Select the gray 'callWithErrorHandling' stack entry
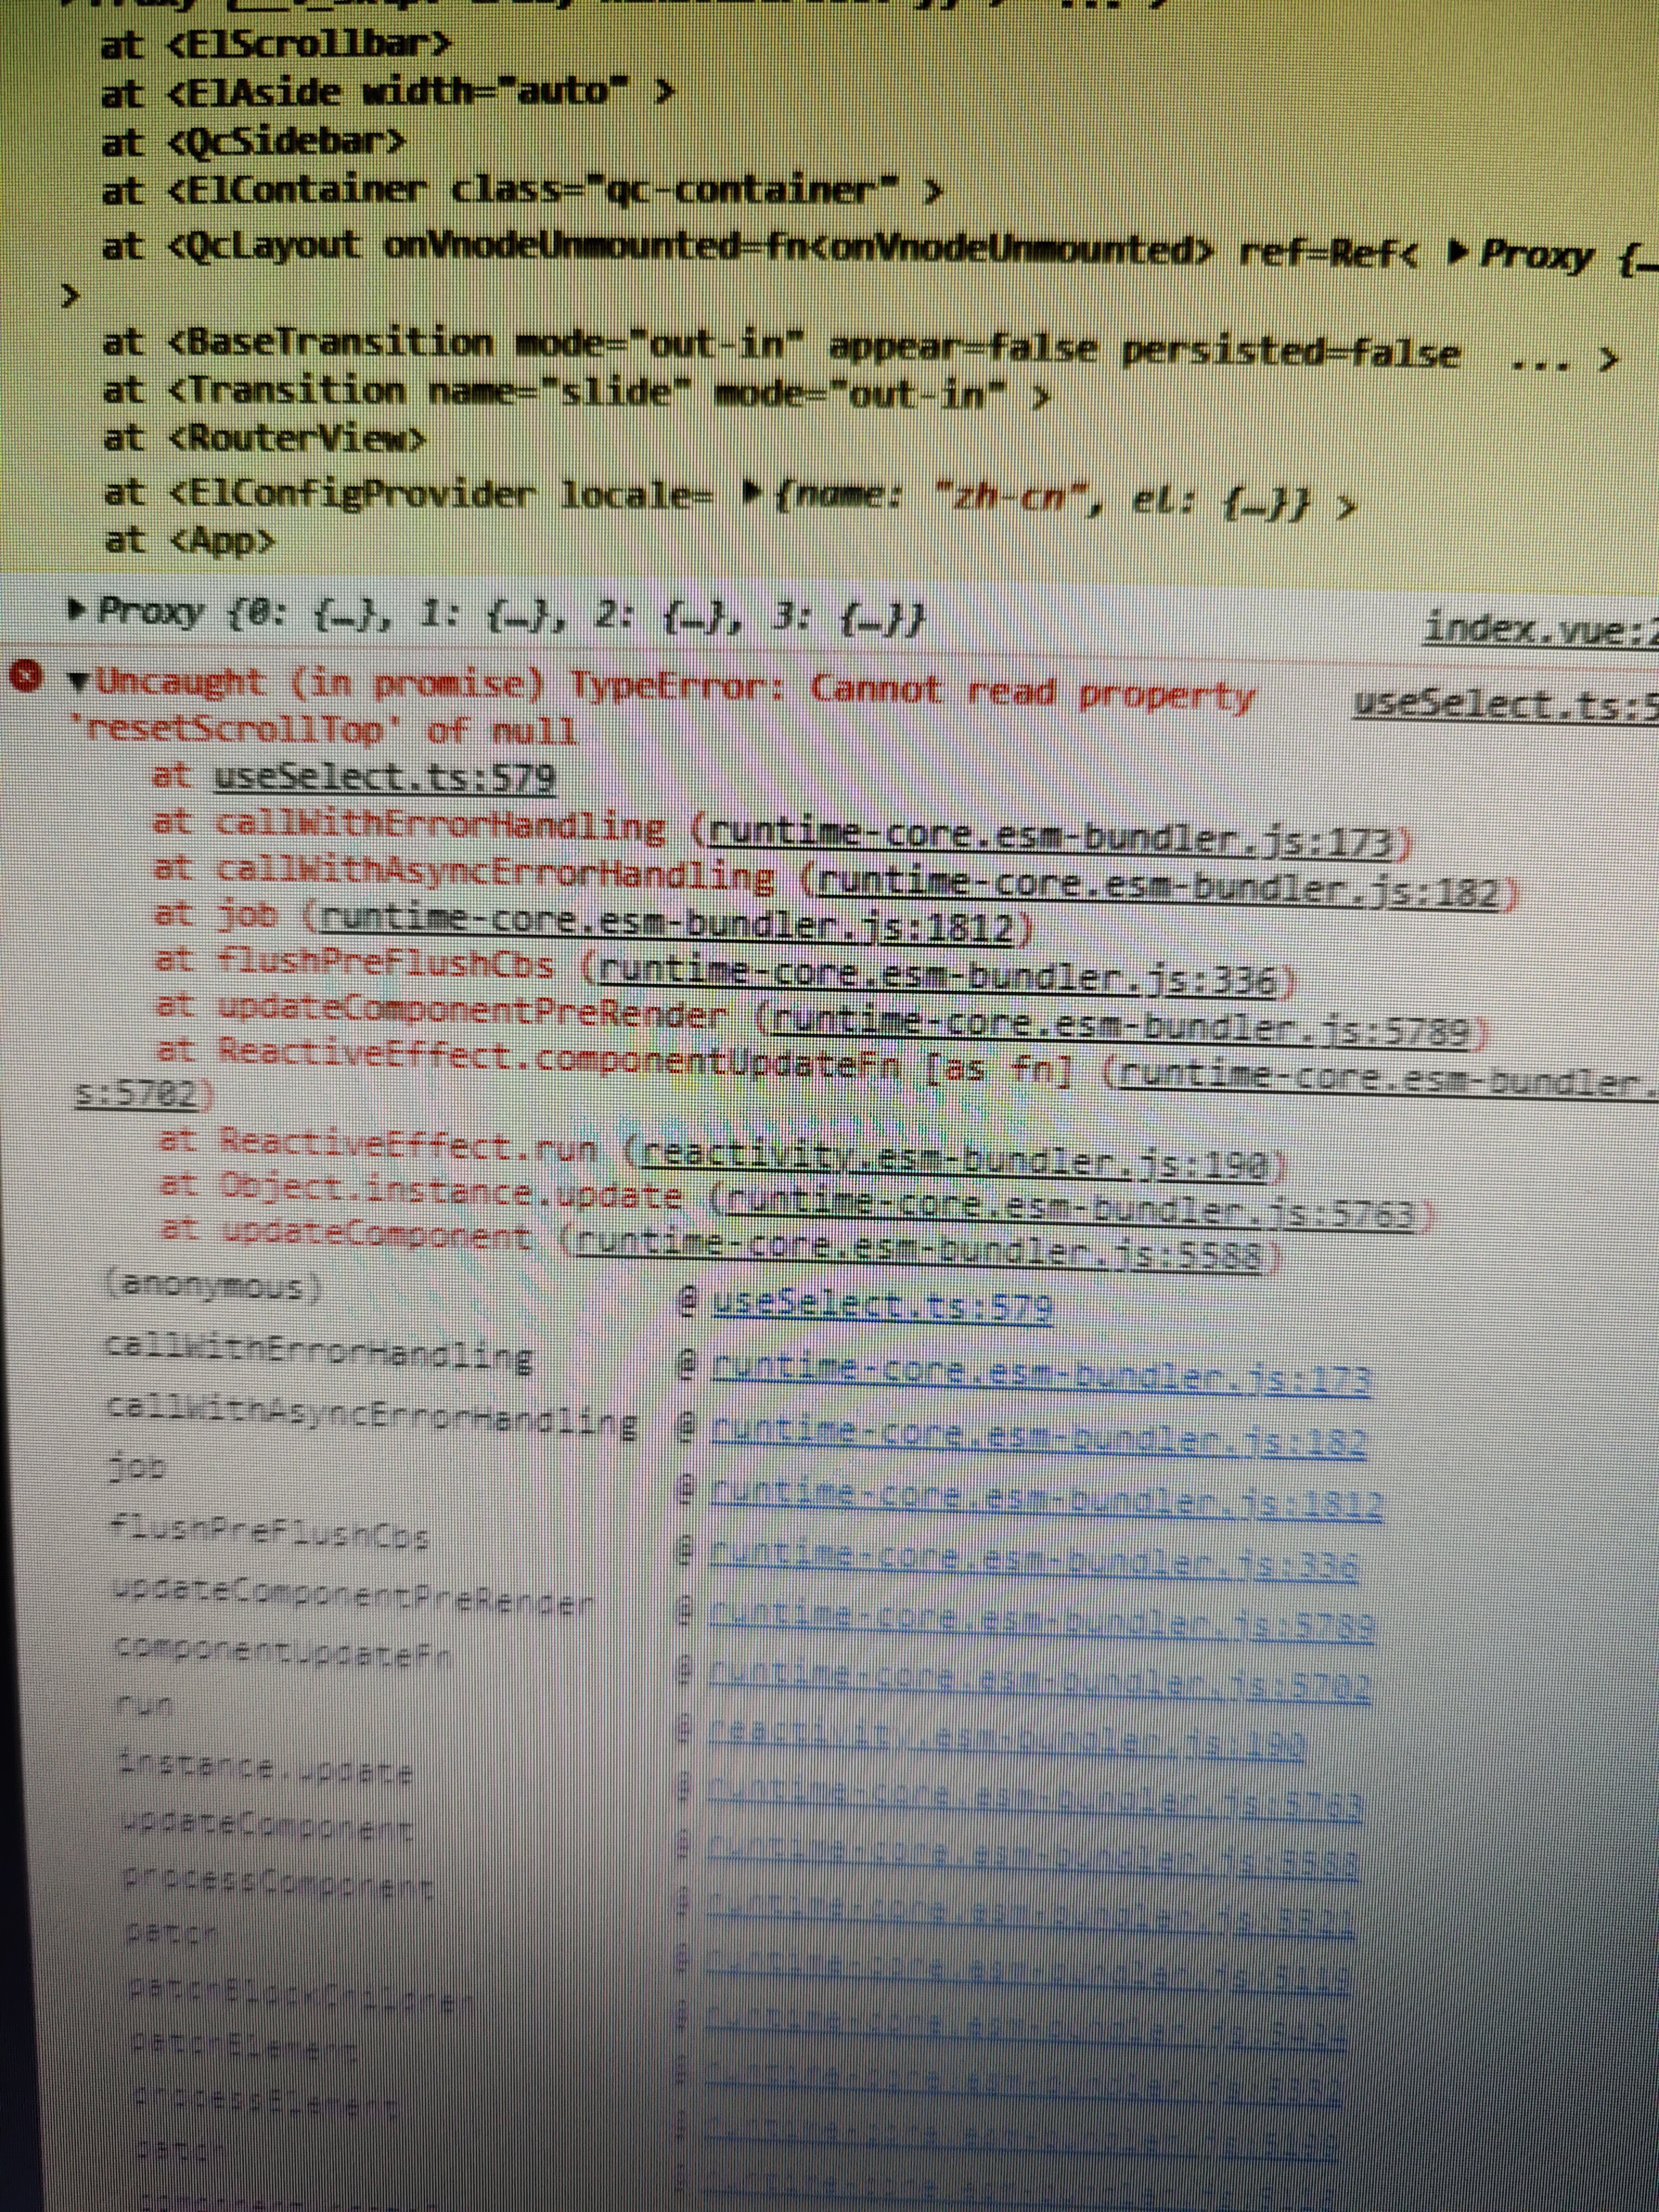1659x2212 pixels. [x=320, y=1356]
